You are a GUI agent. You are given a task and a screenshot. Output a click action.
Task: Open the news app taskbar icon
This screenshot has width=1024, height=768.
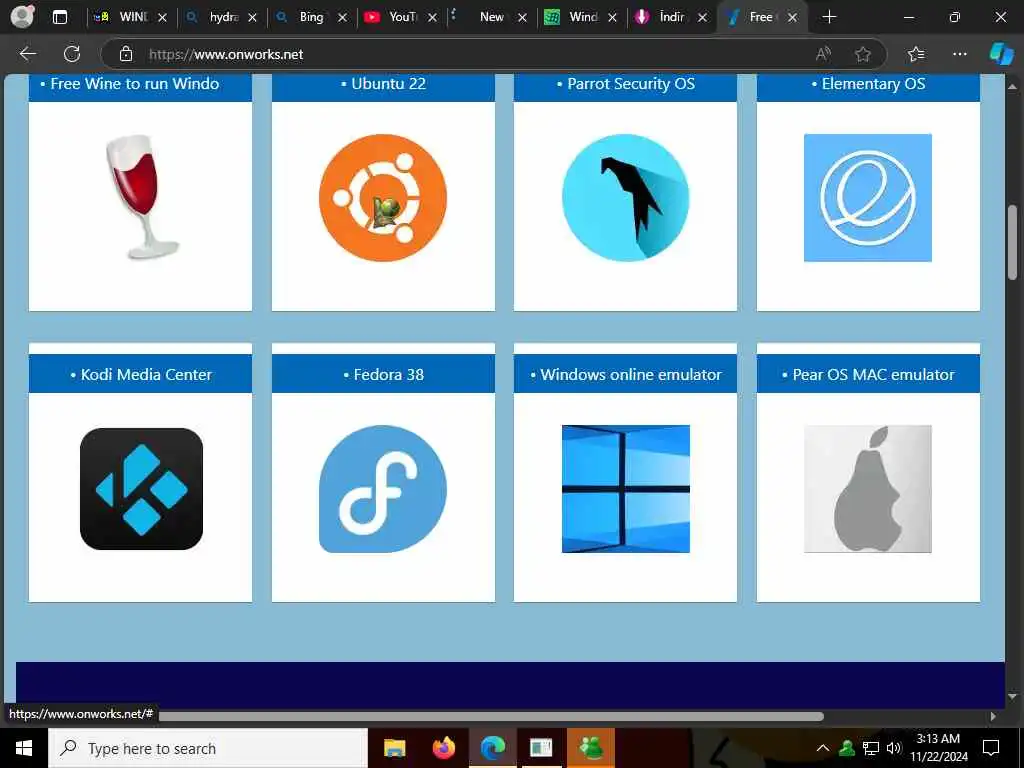[541, 748]
